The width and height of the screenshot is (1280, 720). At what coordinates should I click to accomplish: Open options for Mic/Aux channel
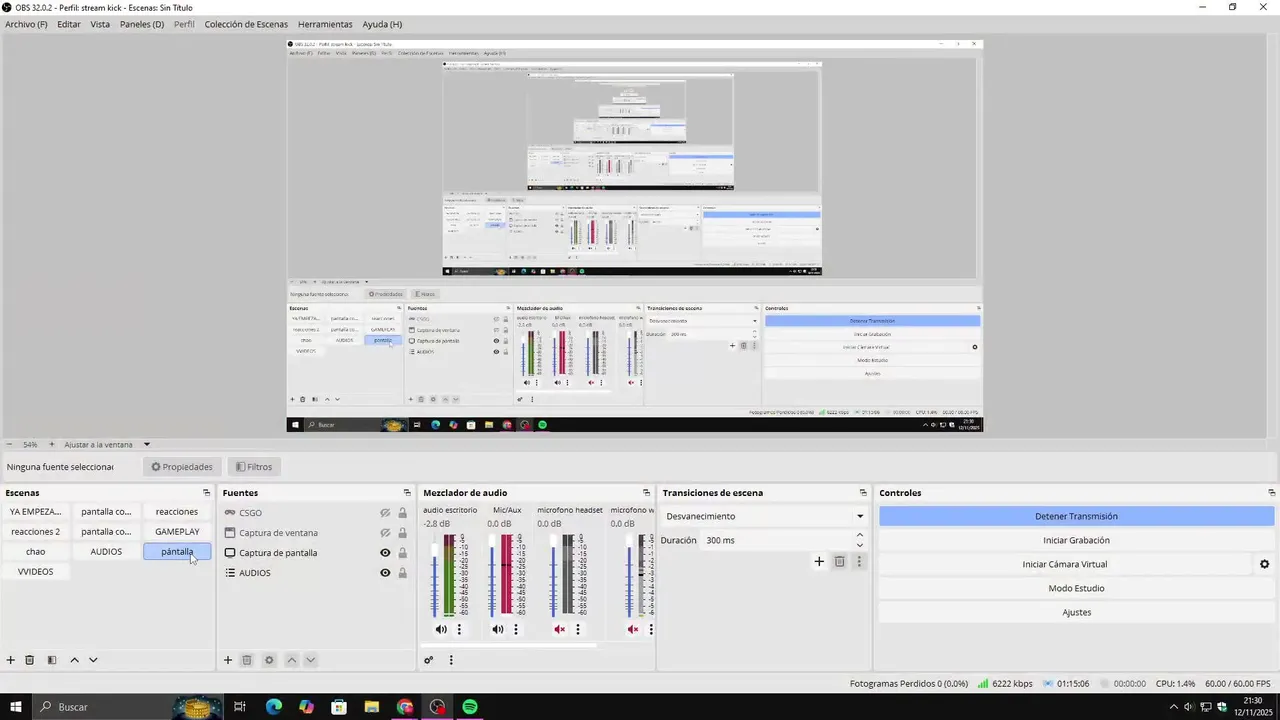click(x=516, y=629)
